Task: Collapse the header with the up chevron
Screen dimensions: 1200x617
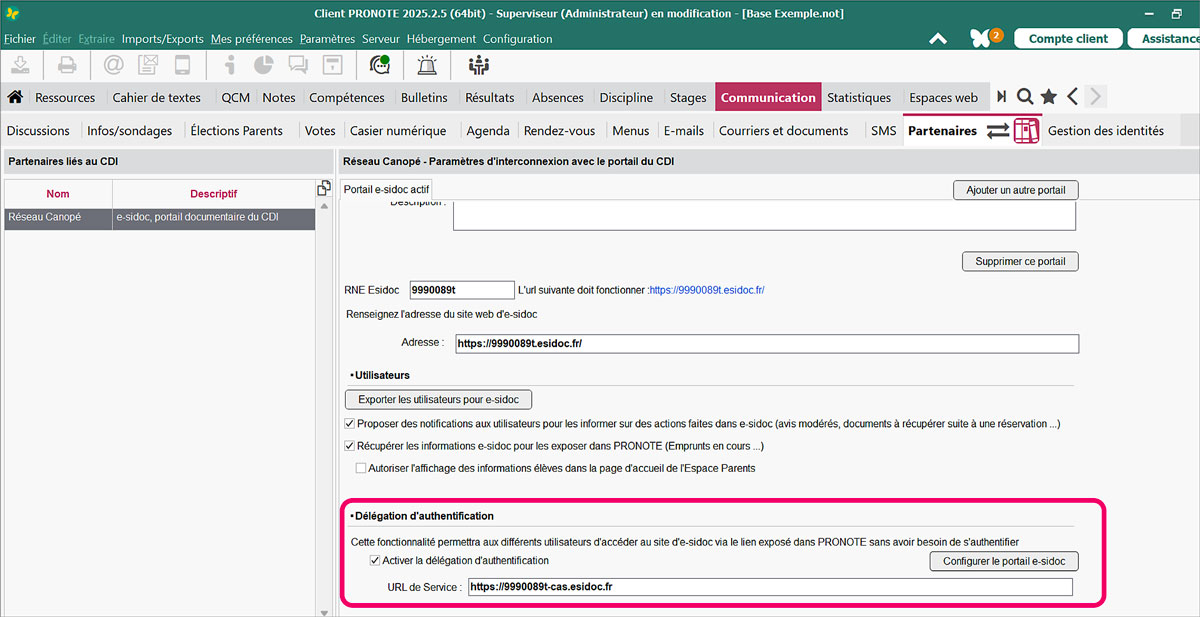Action: [x=938, y=39]
